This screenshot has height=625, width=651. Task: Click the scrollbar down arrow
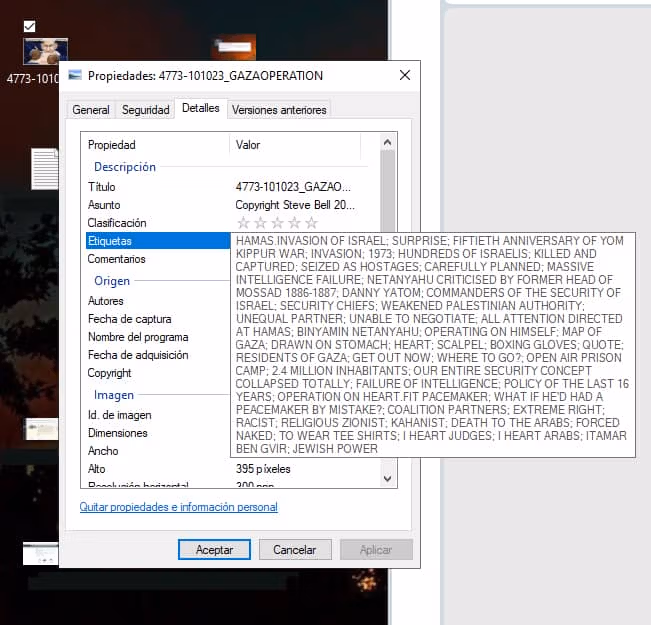click(x=387, y=478)
